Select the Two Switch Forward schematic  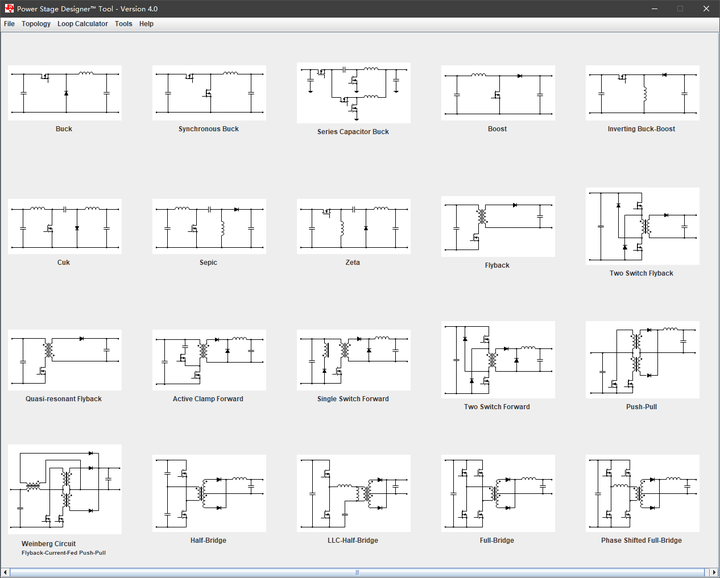click(498, 360)
